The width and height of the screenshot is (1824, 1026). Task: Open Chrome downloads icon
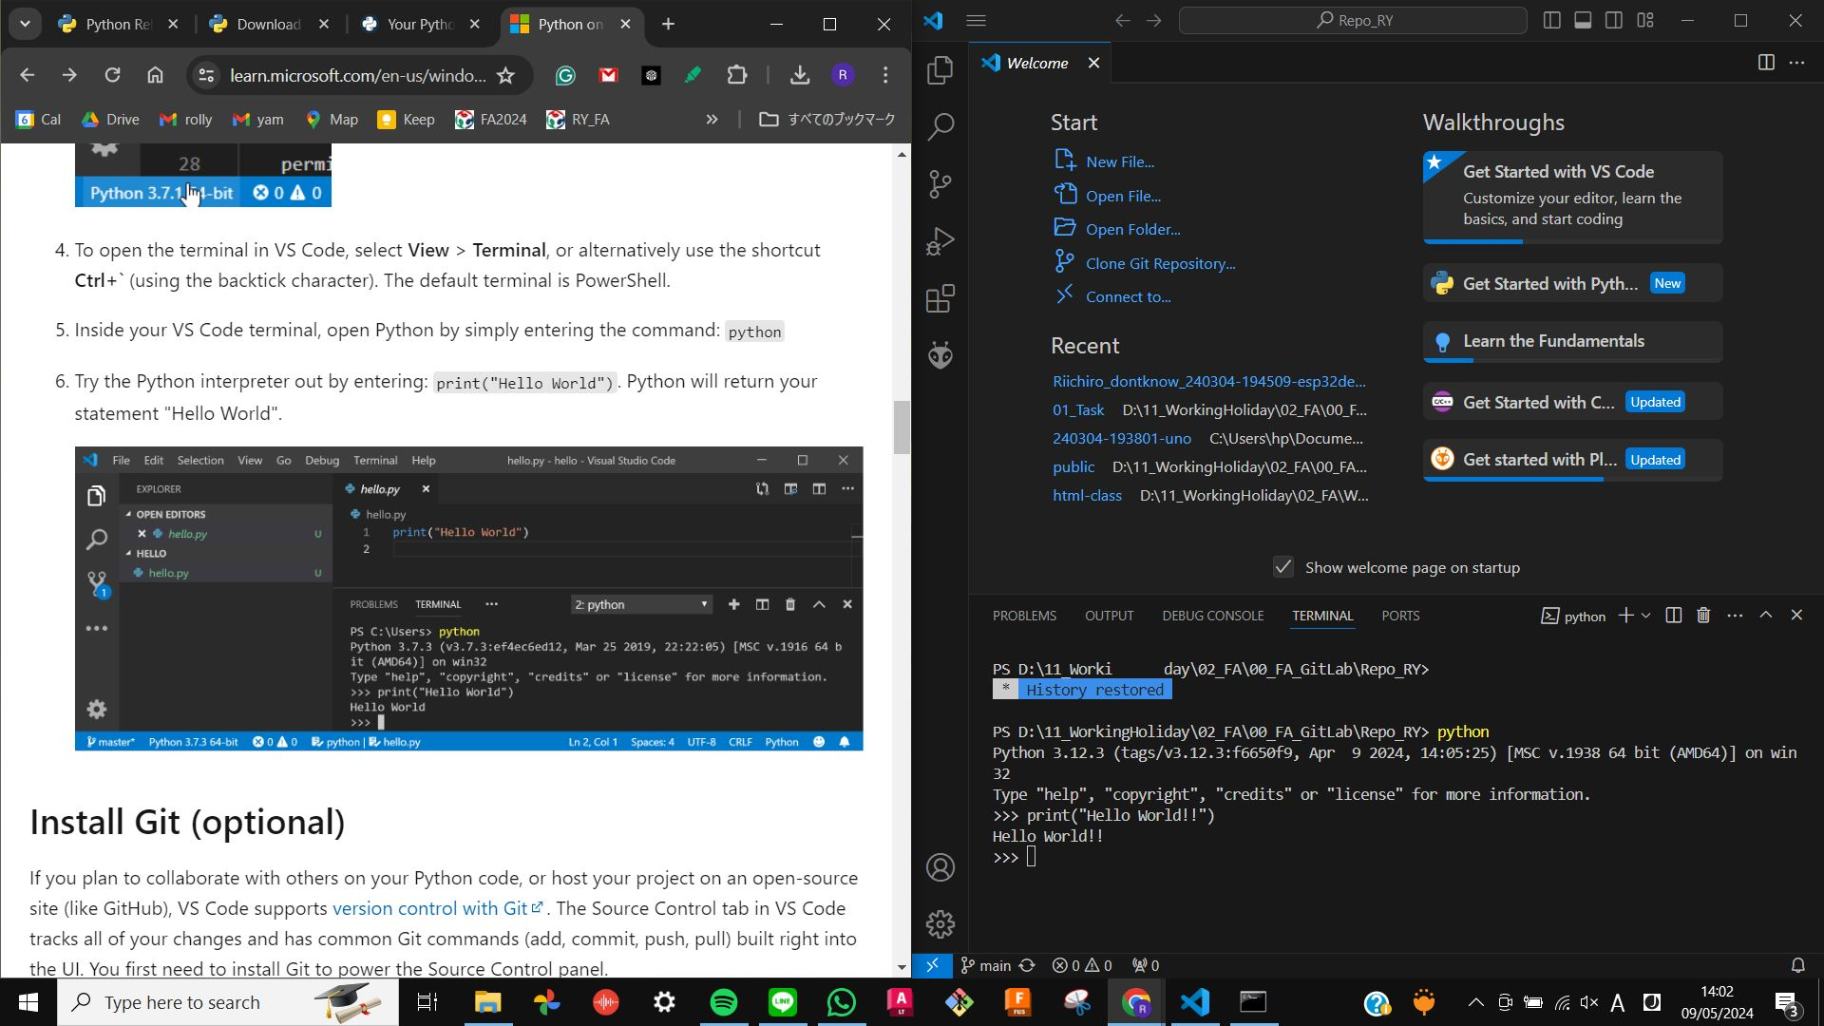[799, 75]
